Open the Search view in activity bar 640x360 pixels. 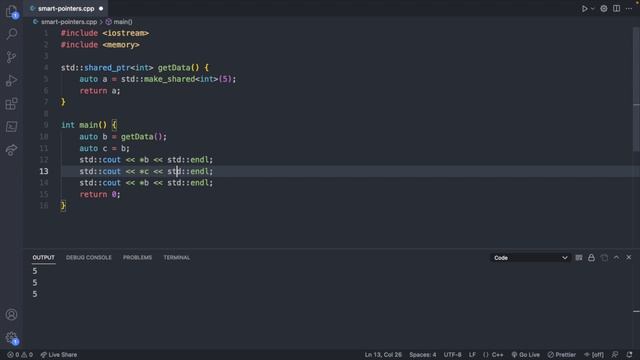point(11,34)
